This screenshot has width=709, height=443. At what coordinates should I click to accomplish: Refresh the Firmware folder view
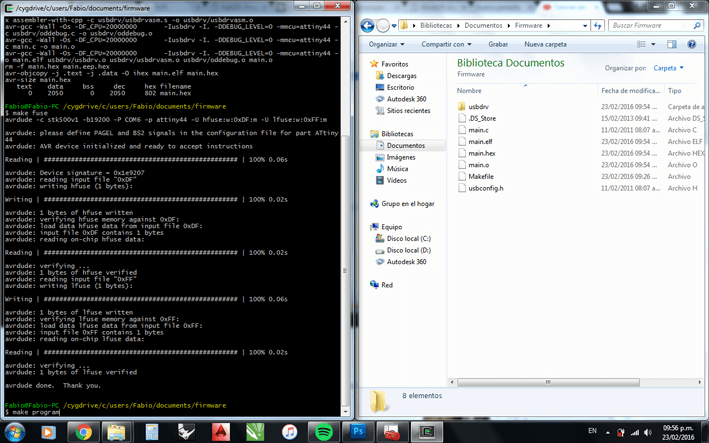pos(598,26)
